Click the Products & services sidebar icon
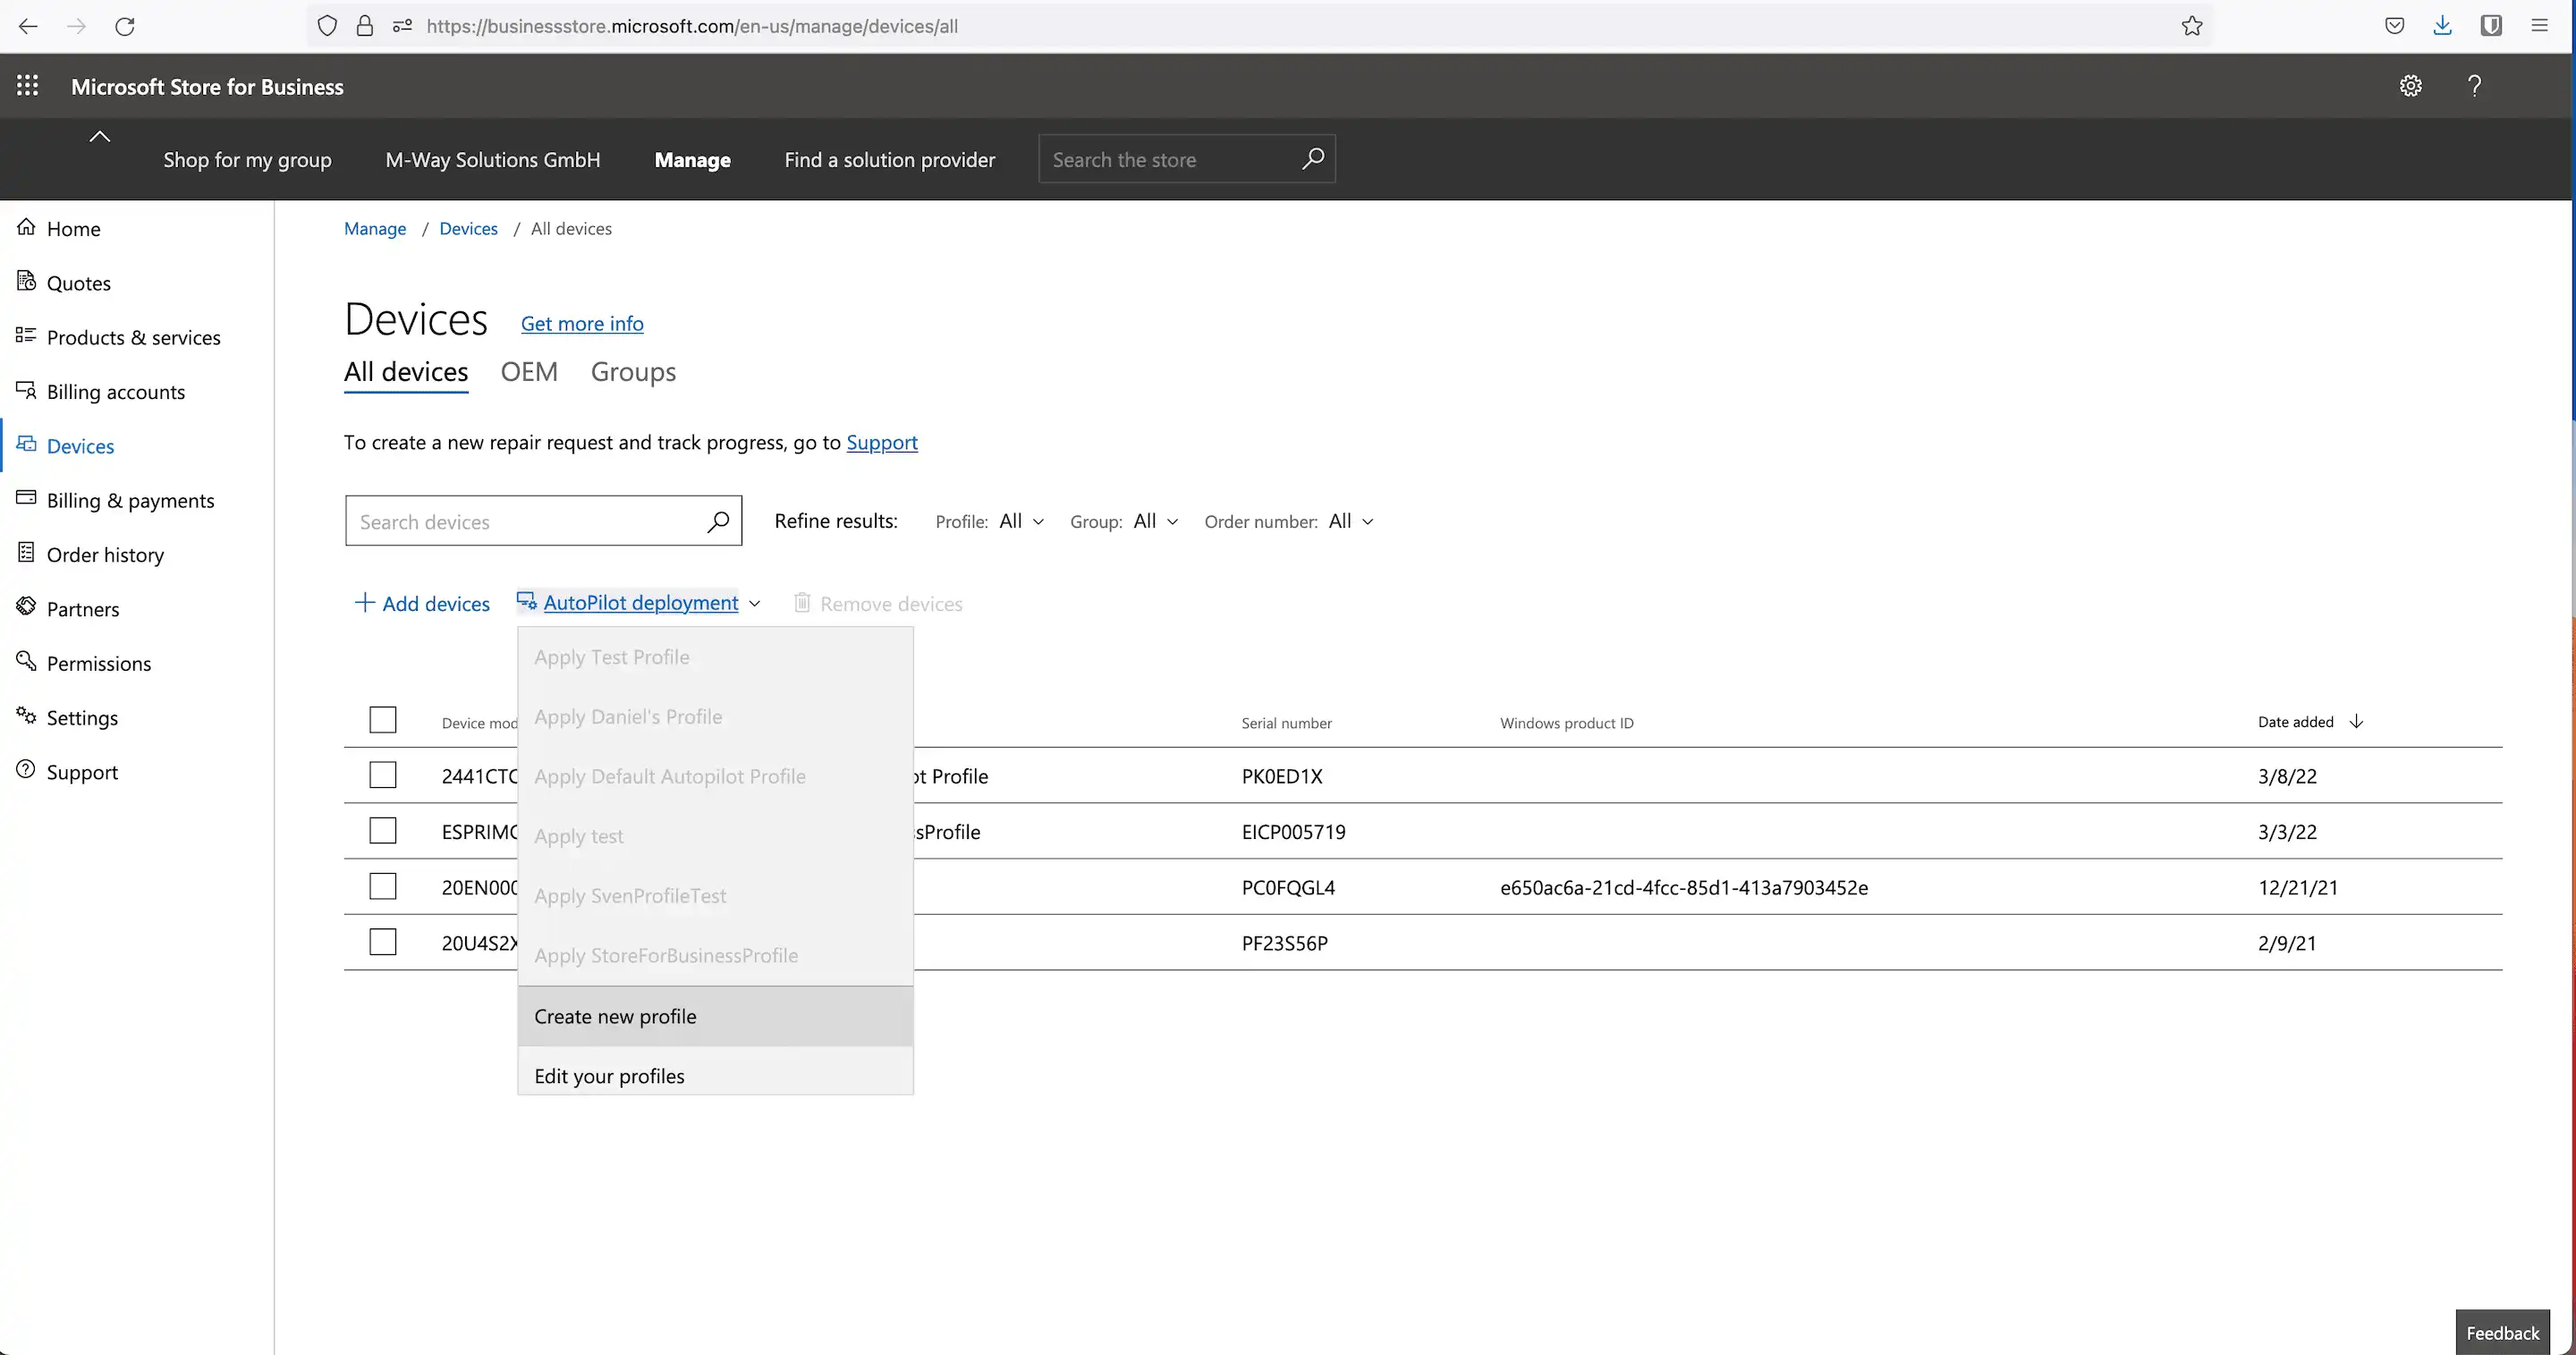 coord(26,335)
